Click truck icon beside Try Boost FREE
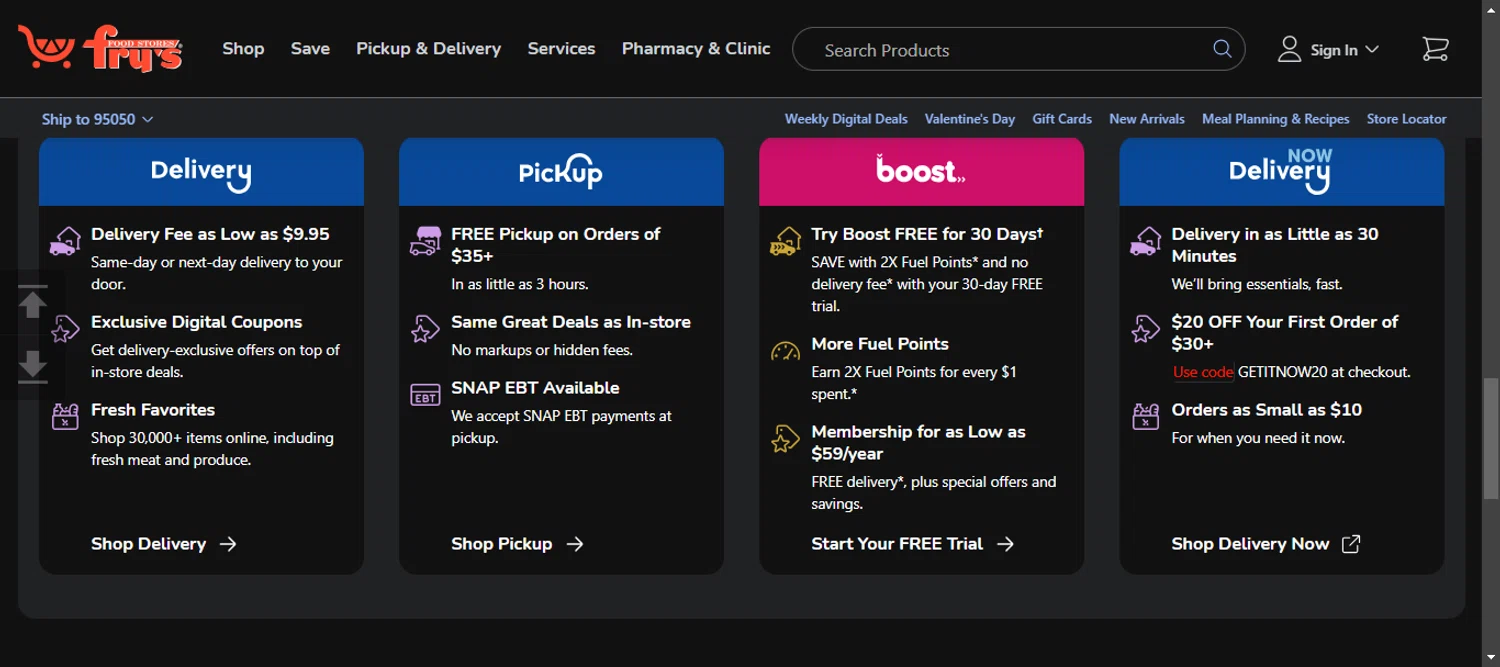1500x667 pixels. click(785, 241)
